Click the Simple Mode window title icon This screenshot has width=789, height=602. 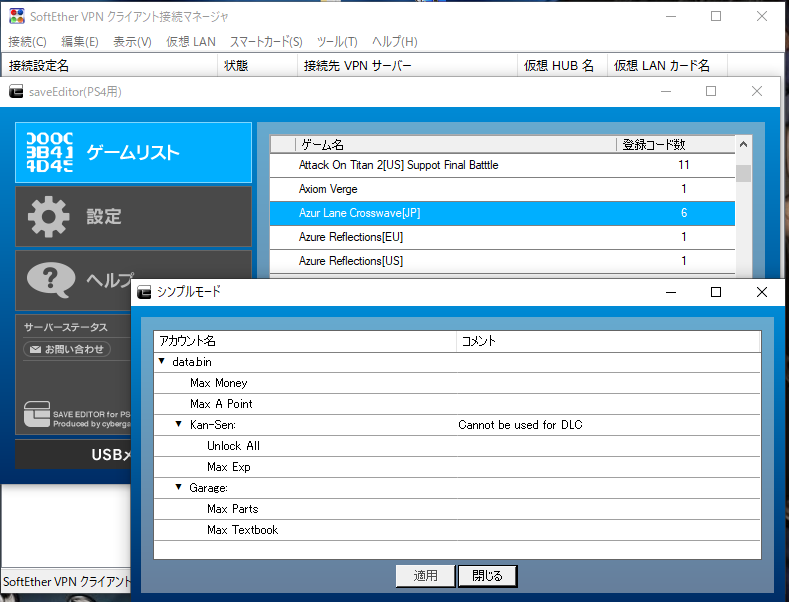[x=145, y=292]
